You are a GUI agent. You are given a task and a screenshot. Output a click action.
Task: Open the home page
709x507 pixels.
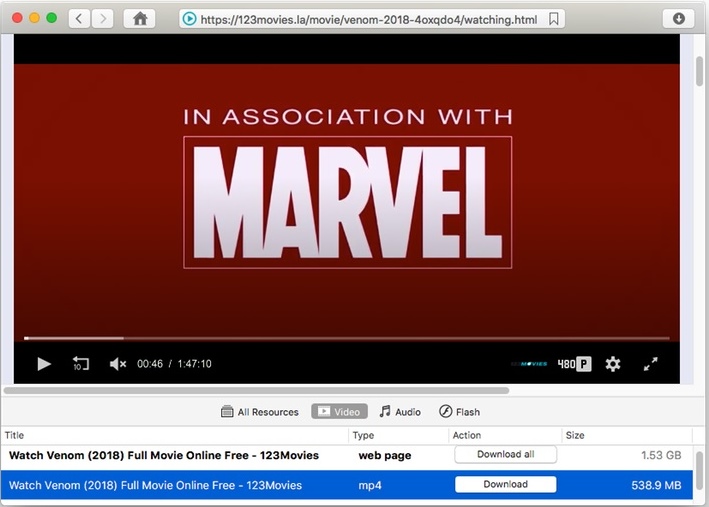click(x=140, y=19)
